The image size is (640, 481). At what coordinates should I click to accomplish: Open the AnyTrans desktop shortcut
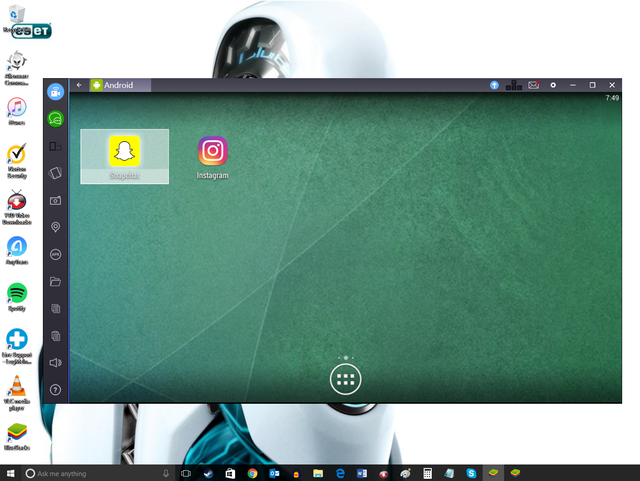coord(17,251)
